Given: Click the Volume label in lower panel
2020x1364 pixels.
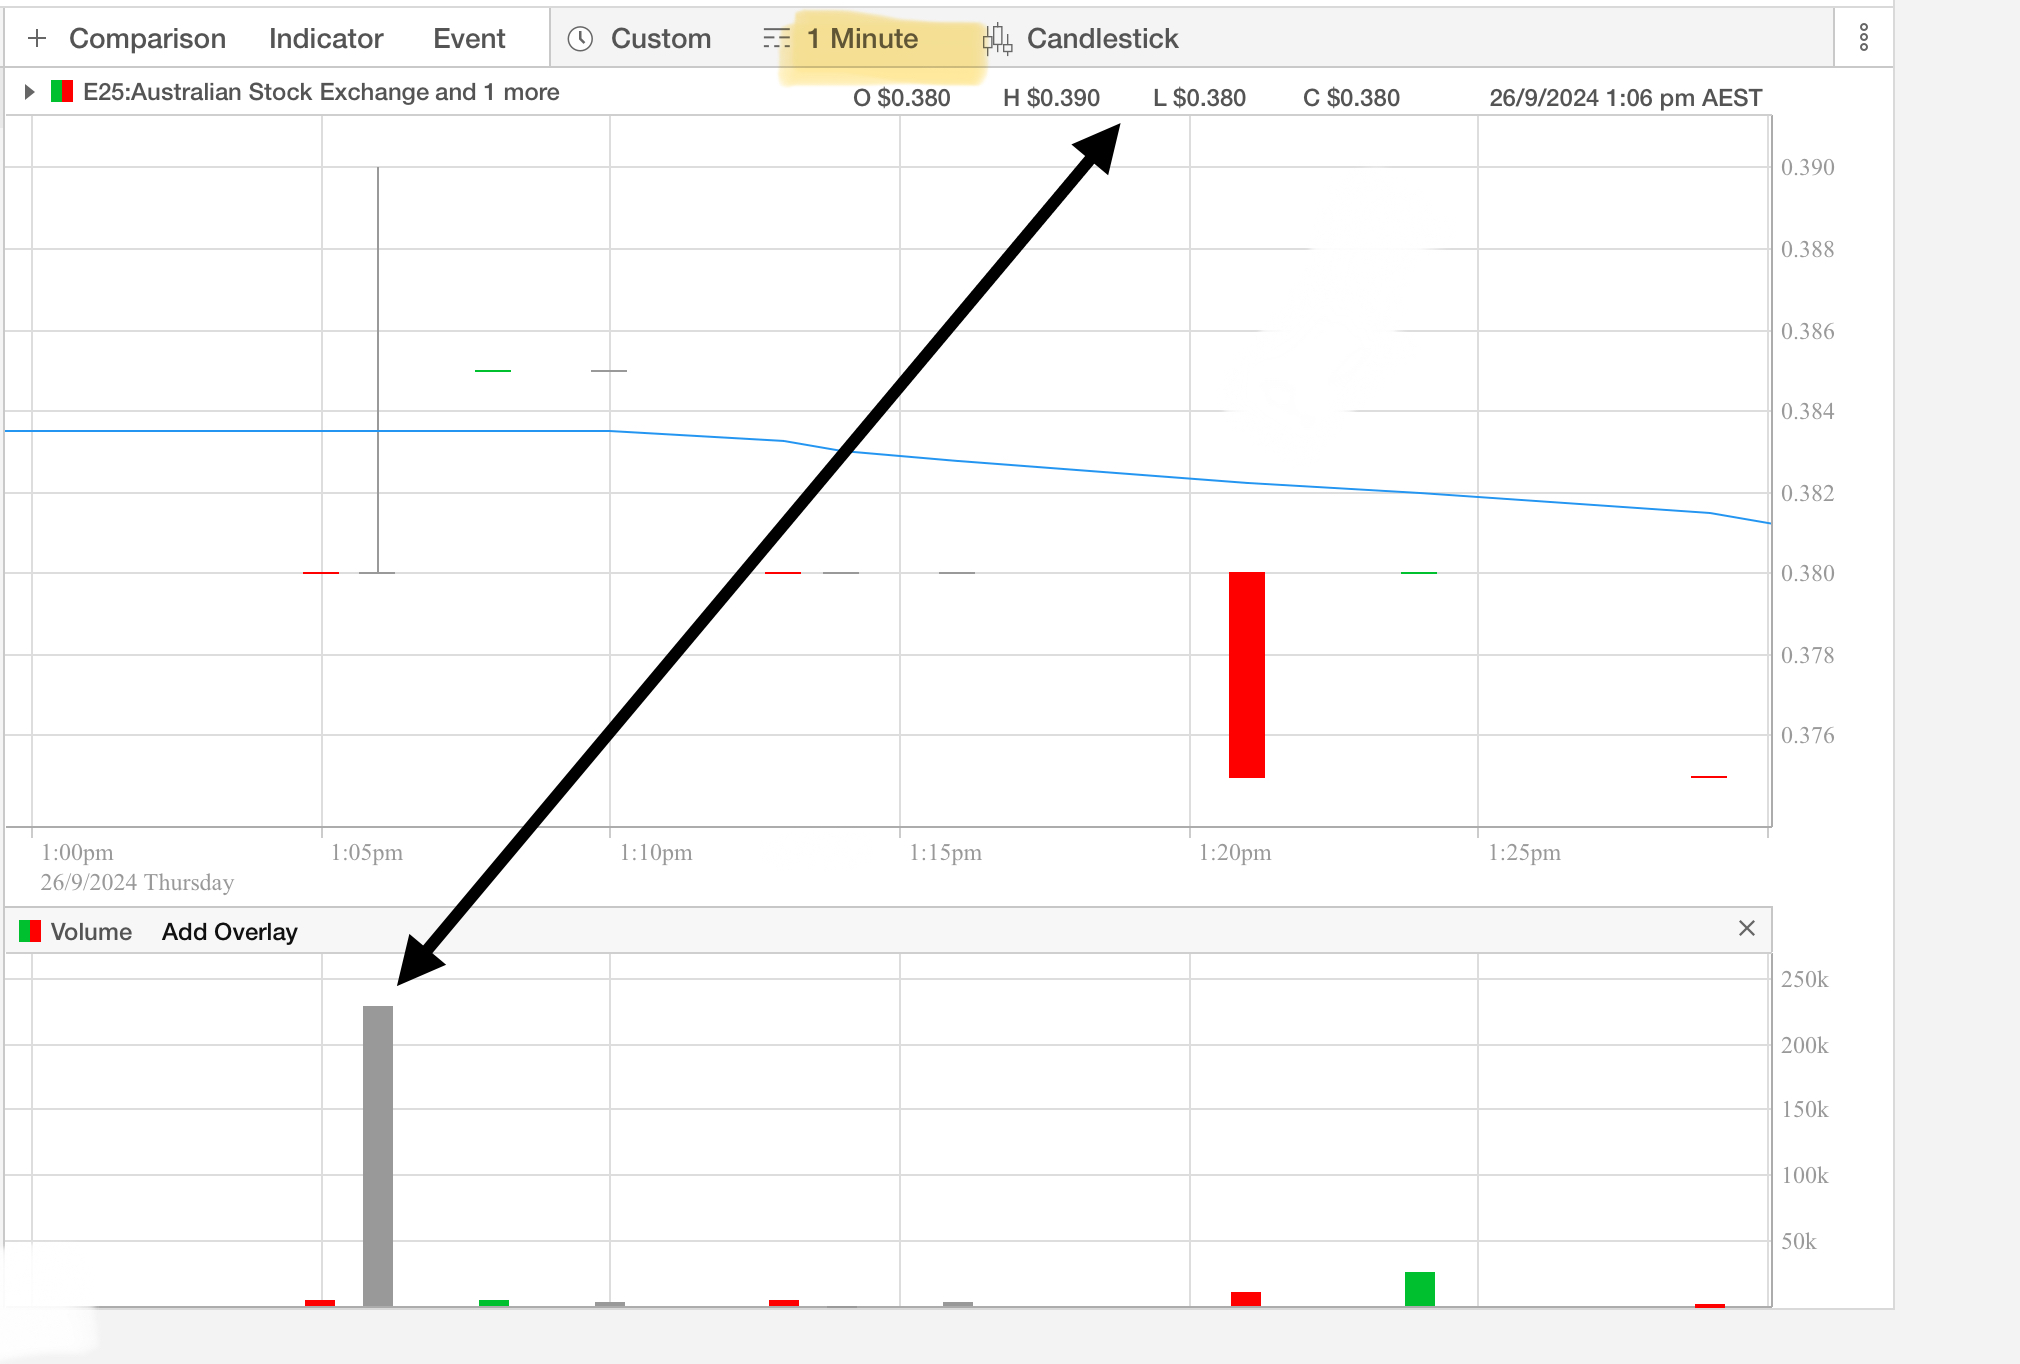Looking at the screenshot, I should [x=91, y=932].
